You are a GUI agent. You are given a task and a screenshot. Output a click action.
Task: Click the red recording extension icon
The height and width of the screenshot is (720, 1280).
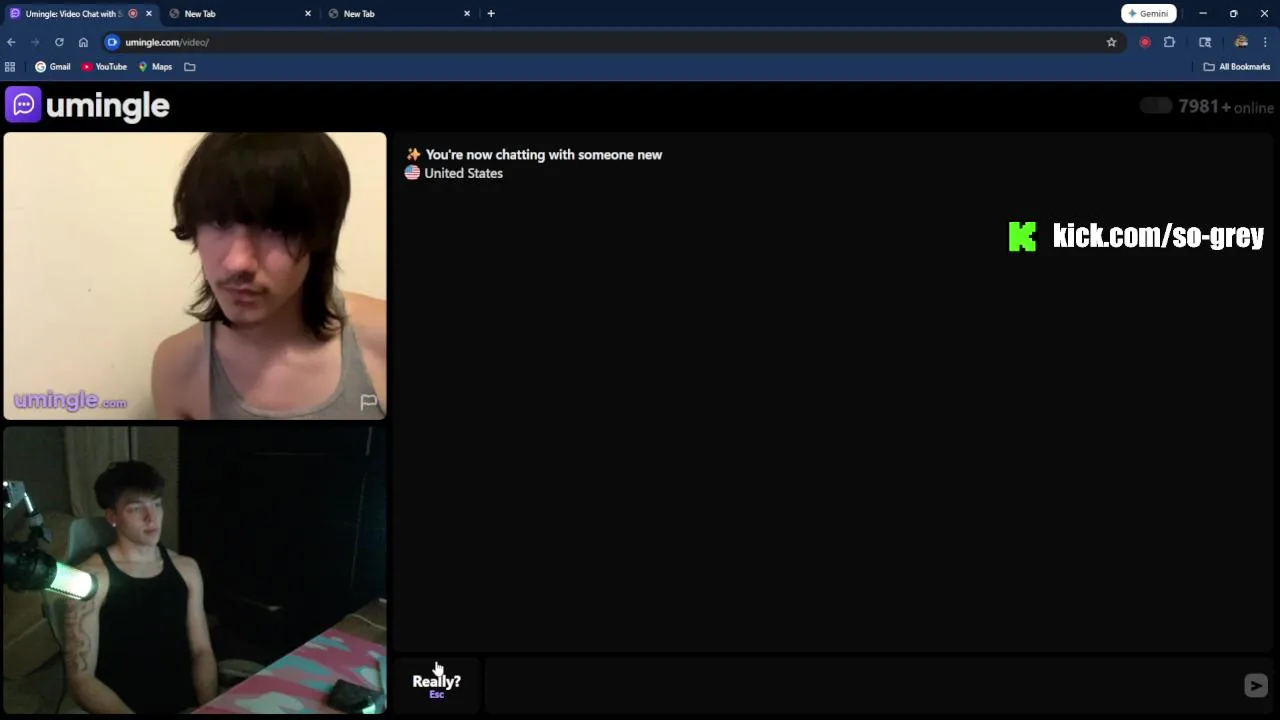click(1145, 42)
